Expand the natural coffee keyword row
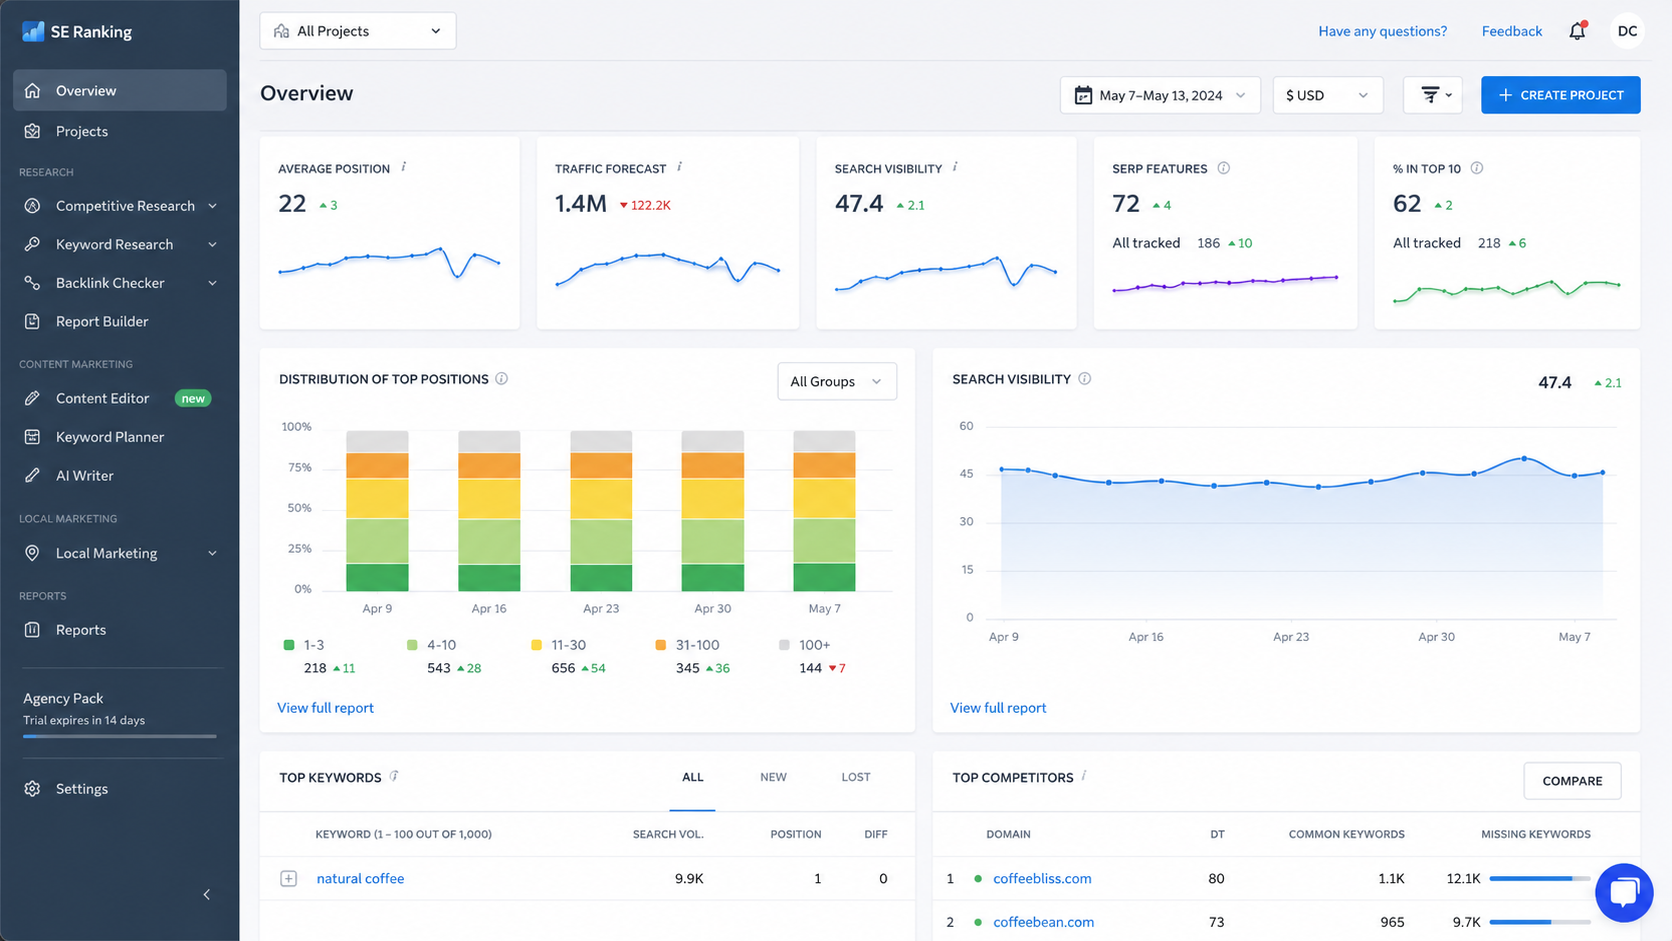The height and width of the screenshot is (941, 1672). (289, 879)
